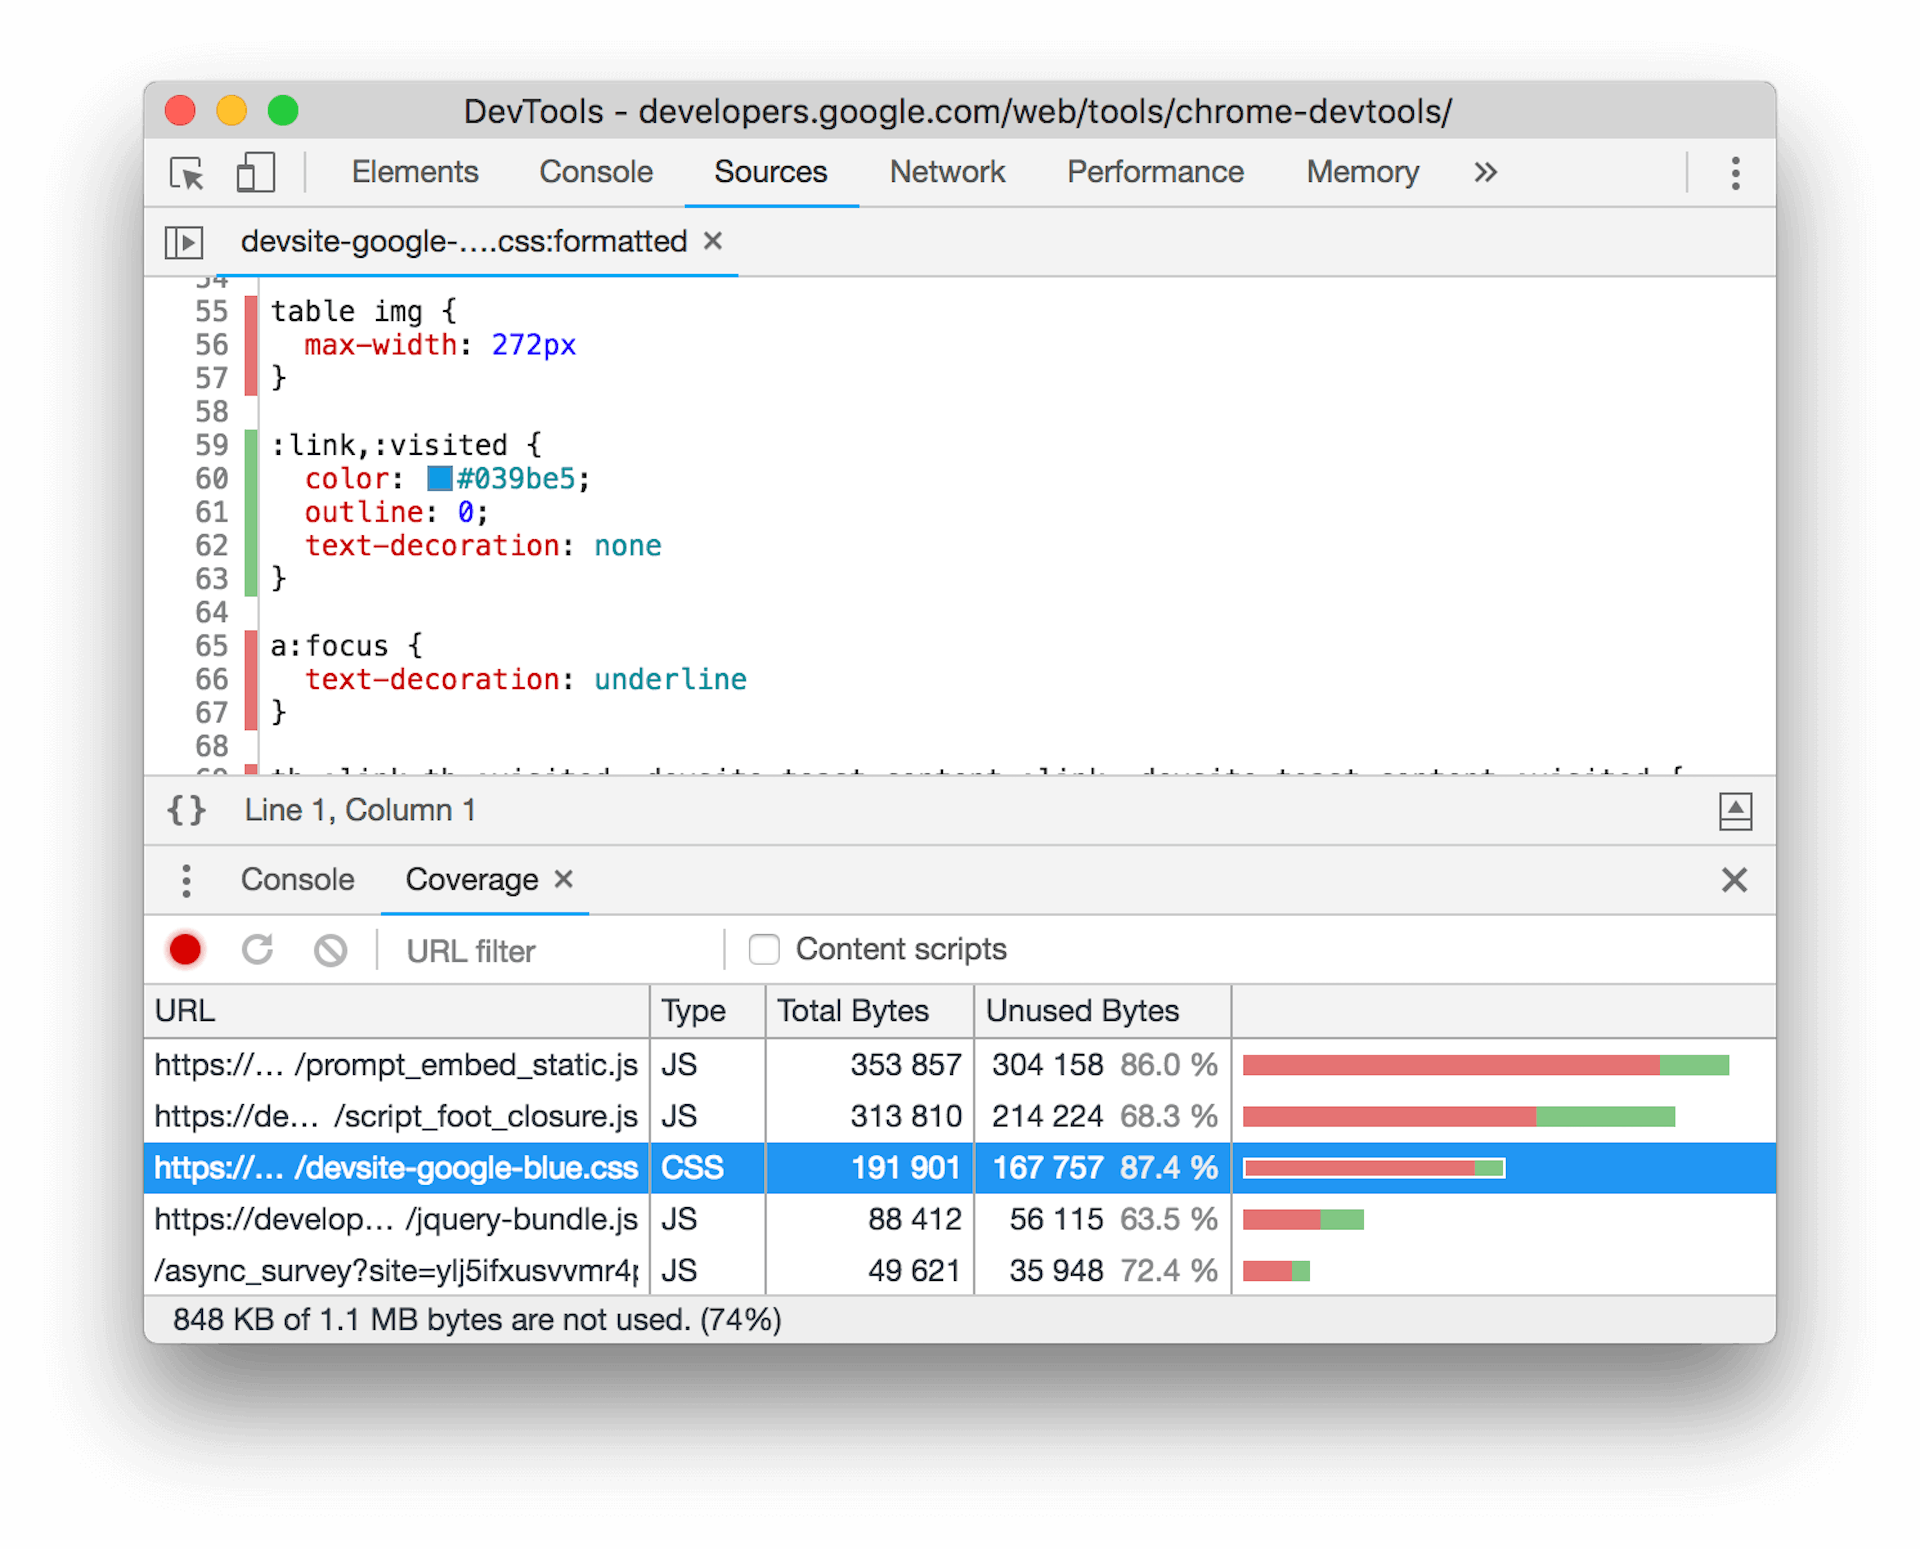
Task: Click the device toolbar toggle icon
Action: tap(256, 172)
